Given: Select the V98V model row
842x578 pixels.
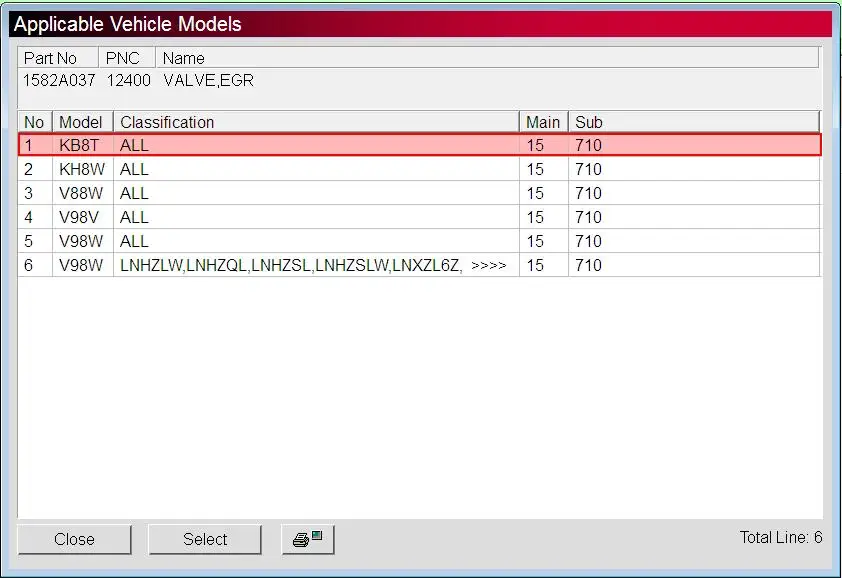Looking at the screenshot, I should click(419, 217).
